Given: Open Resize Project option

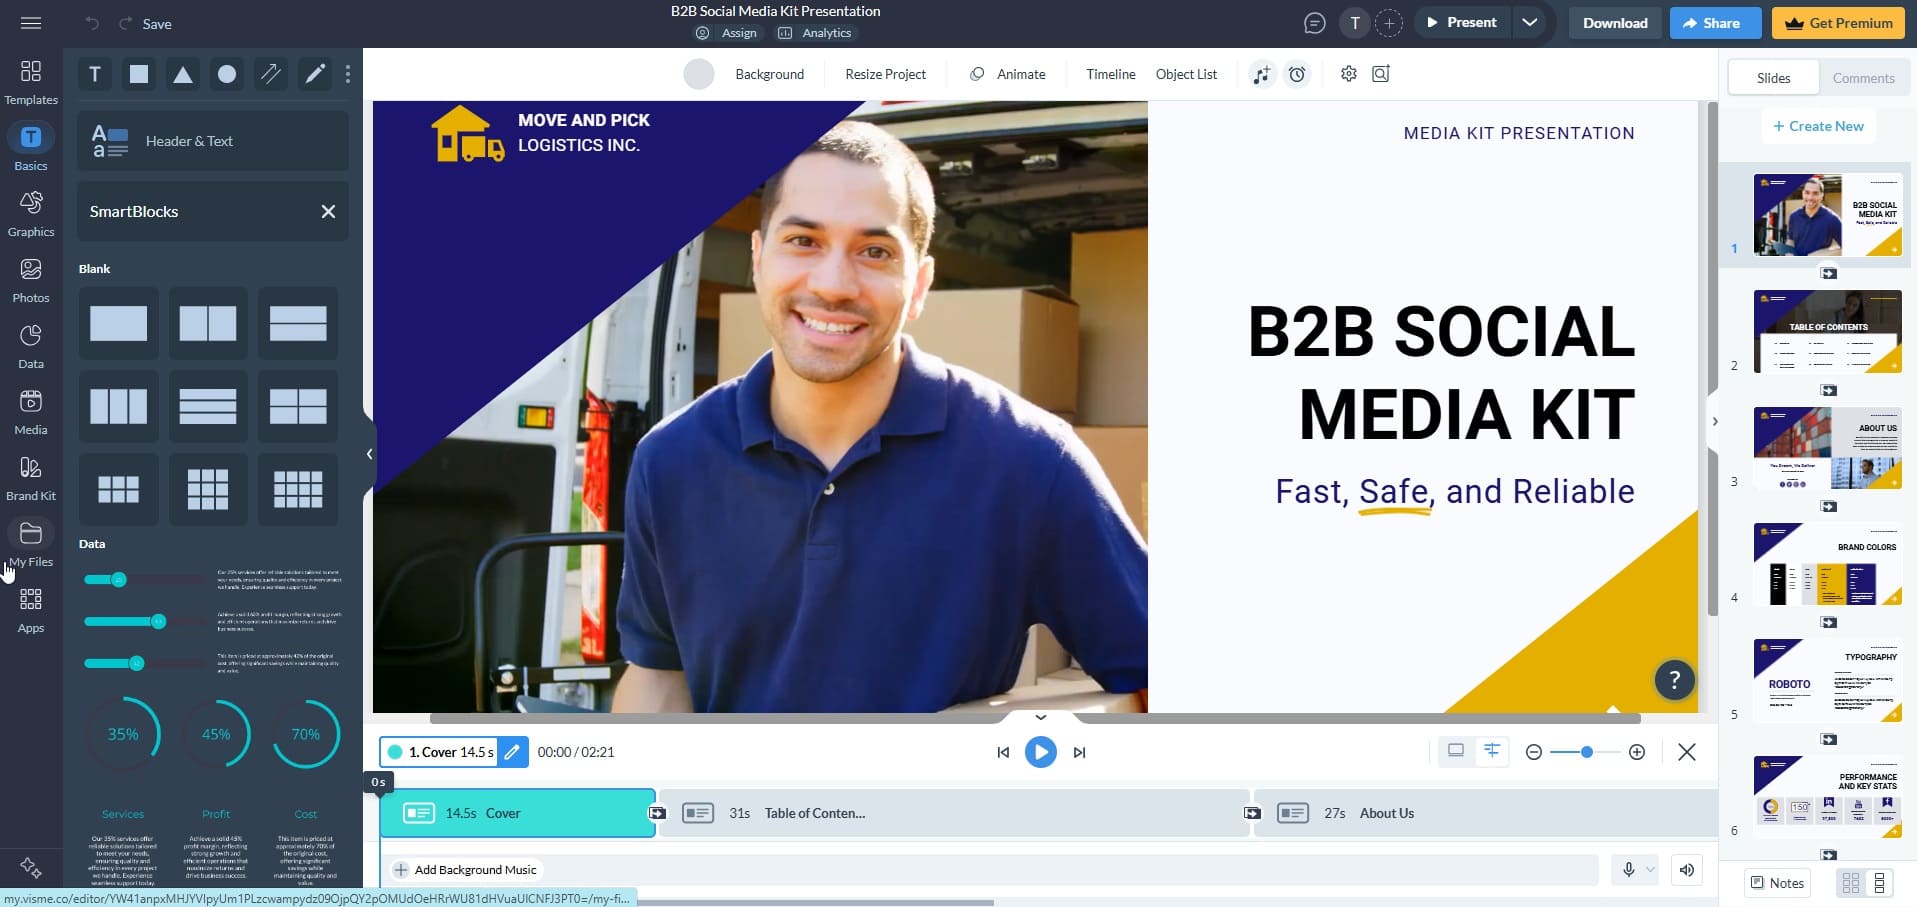Looking at the screenshot, I should click(885, 74).
